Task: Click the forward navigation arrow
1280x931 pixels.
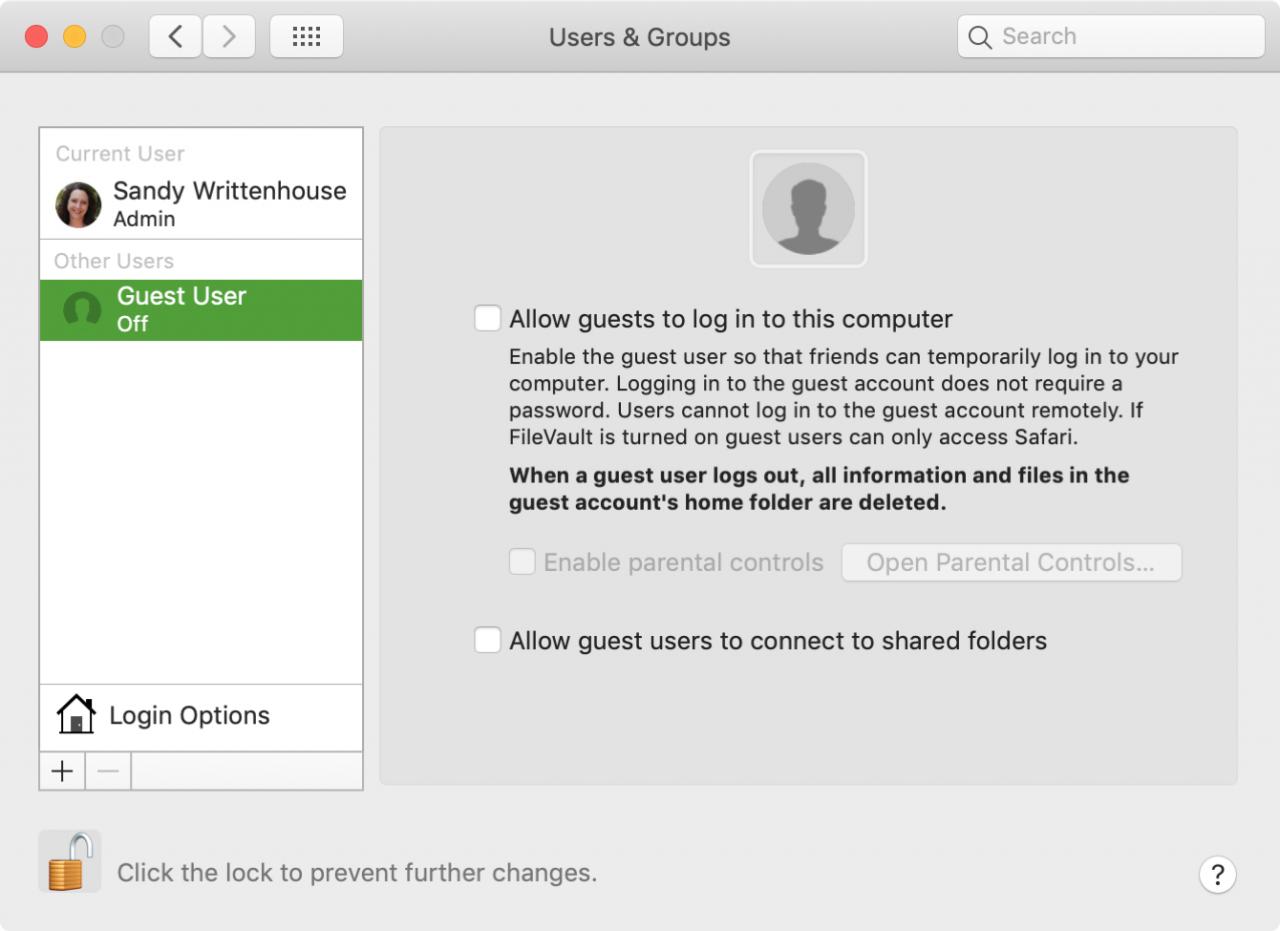Action: 229,37
